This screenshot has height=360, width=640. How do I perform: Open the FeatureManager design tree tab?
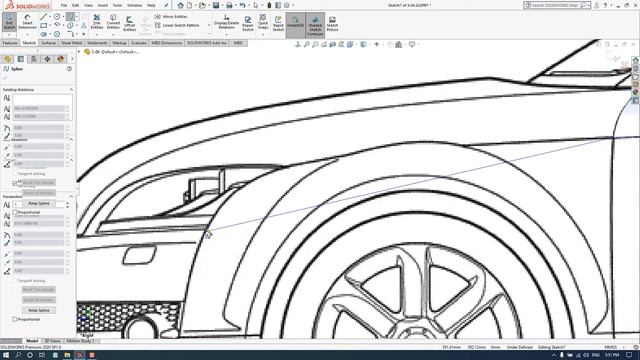point(7,59)
